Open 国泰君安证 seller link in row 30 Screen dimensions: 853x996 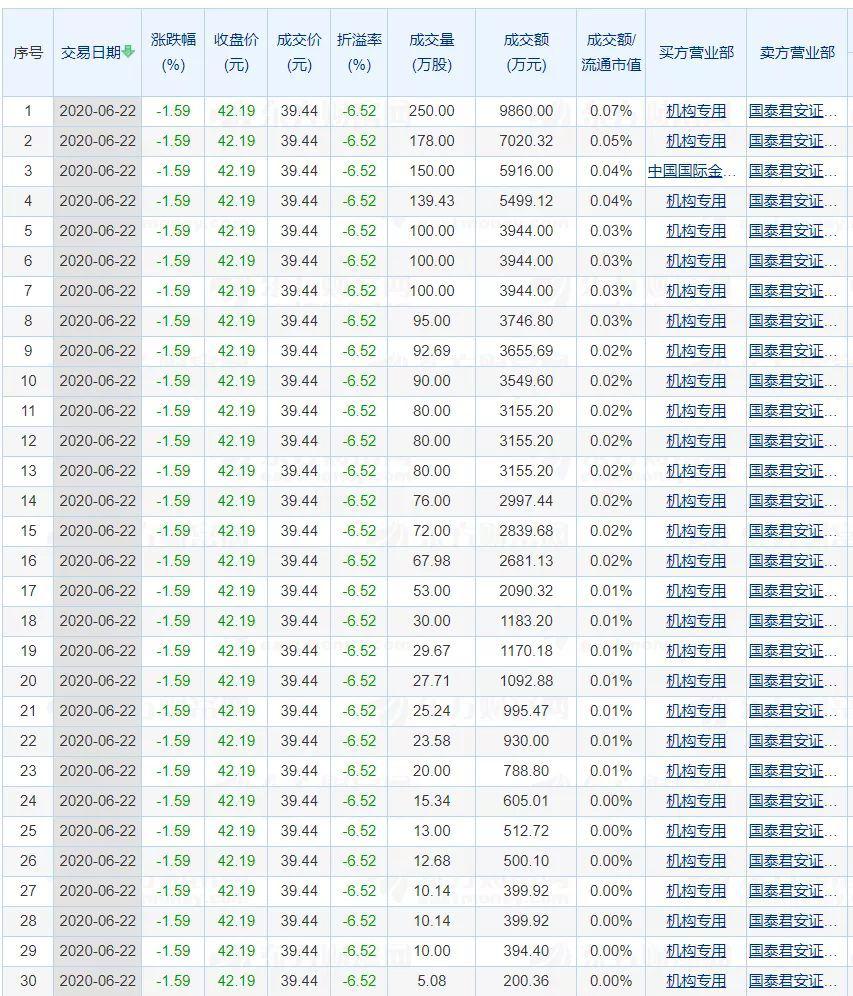792,981
